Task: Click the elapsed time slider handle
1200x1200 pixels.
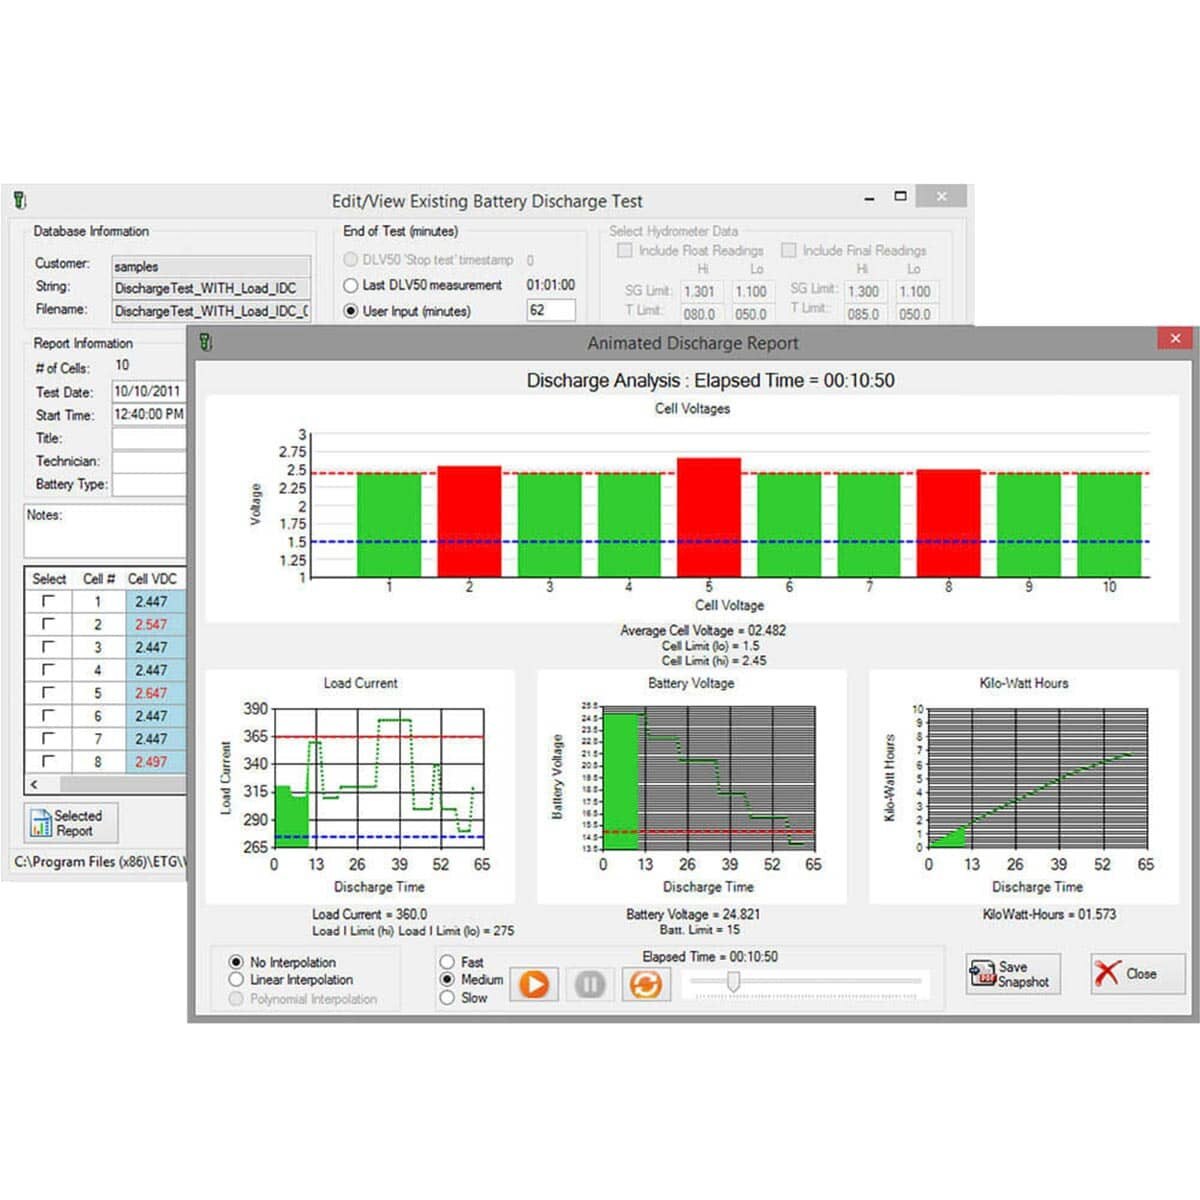Action: coord(733,981)
